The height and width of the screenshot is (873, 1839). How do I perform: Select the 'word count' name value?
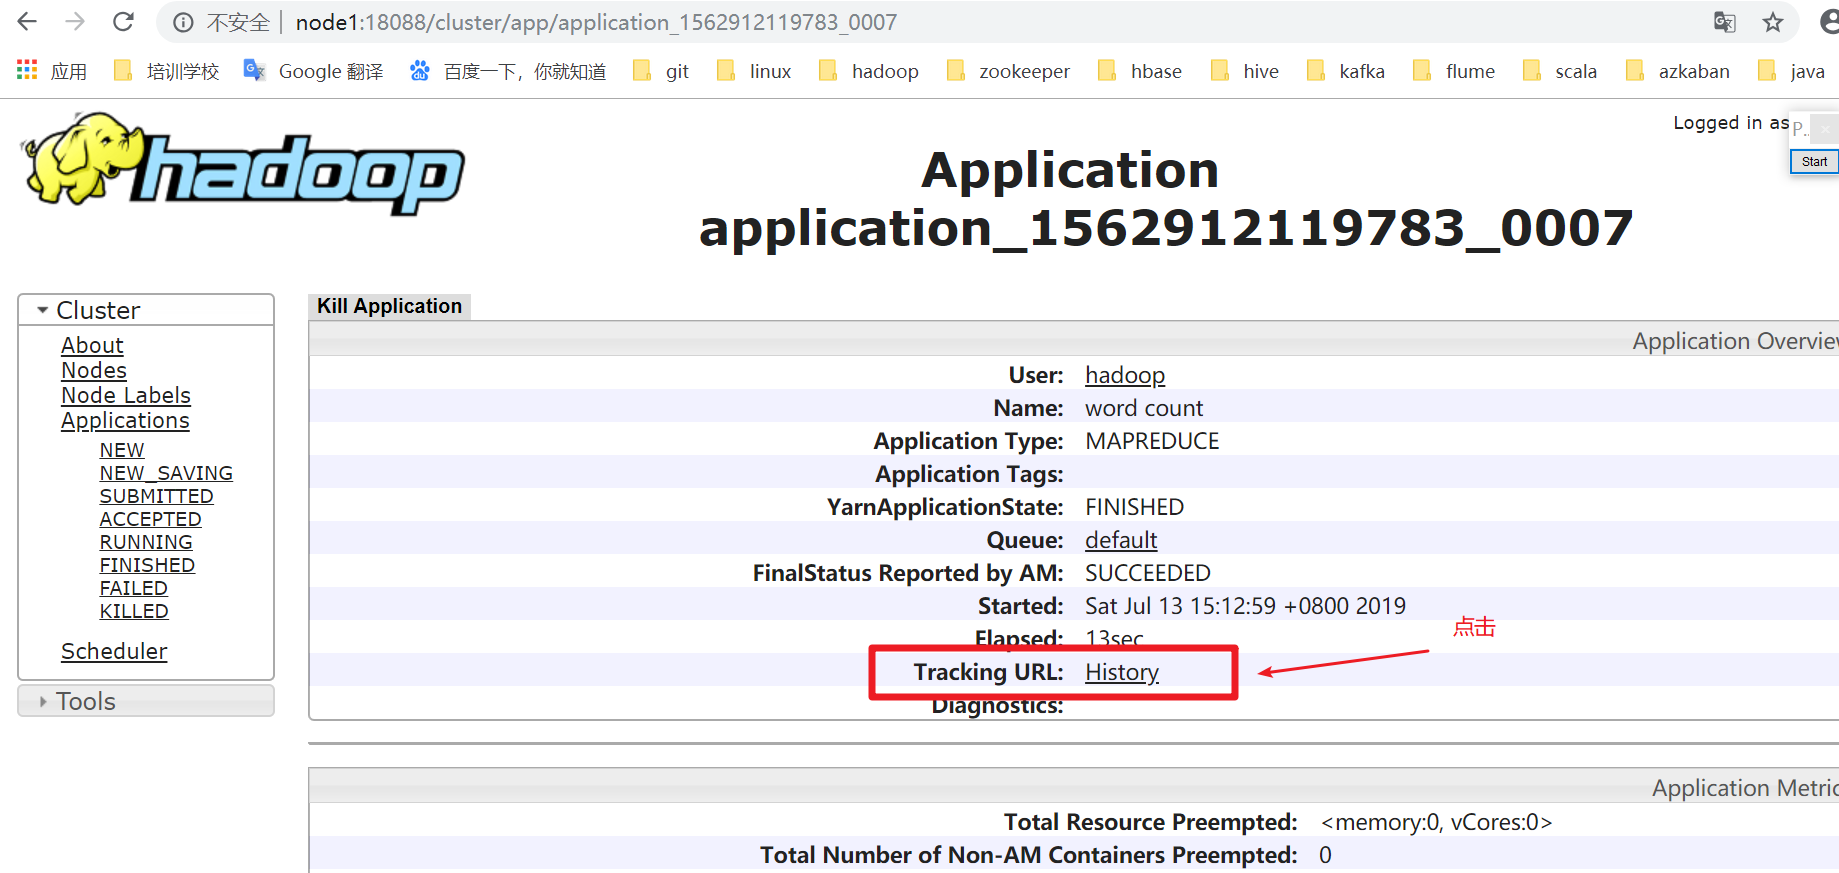point(1144,408)
